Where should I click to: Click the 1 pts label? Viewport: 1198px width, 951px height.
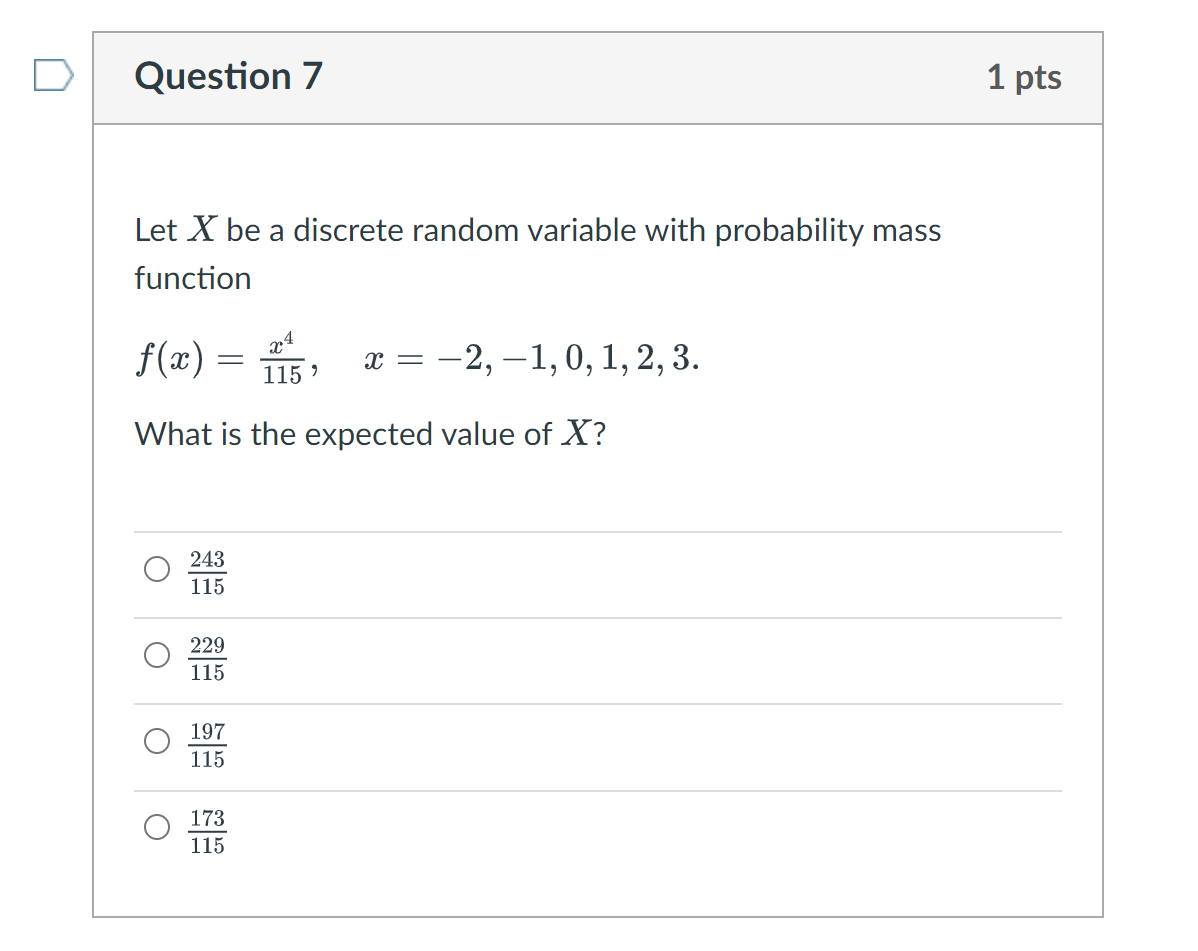point(1022,77)
